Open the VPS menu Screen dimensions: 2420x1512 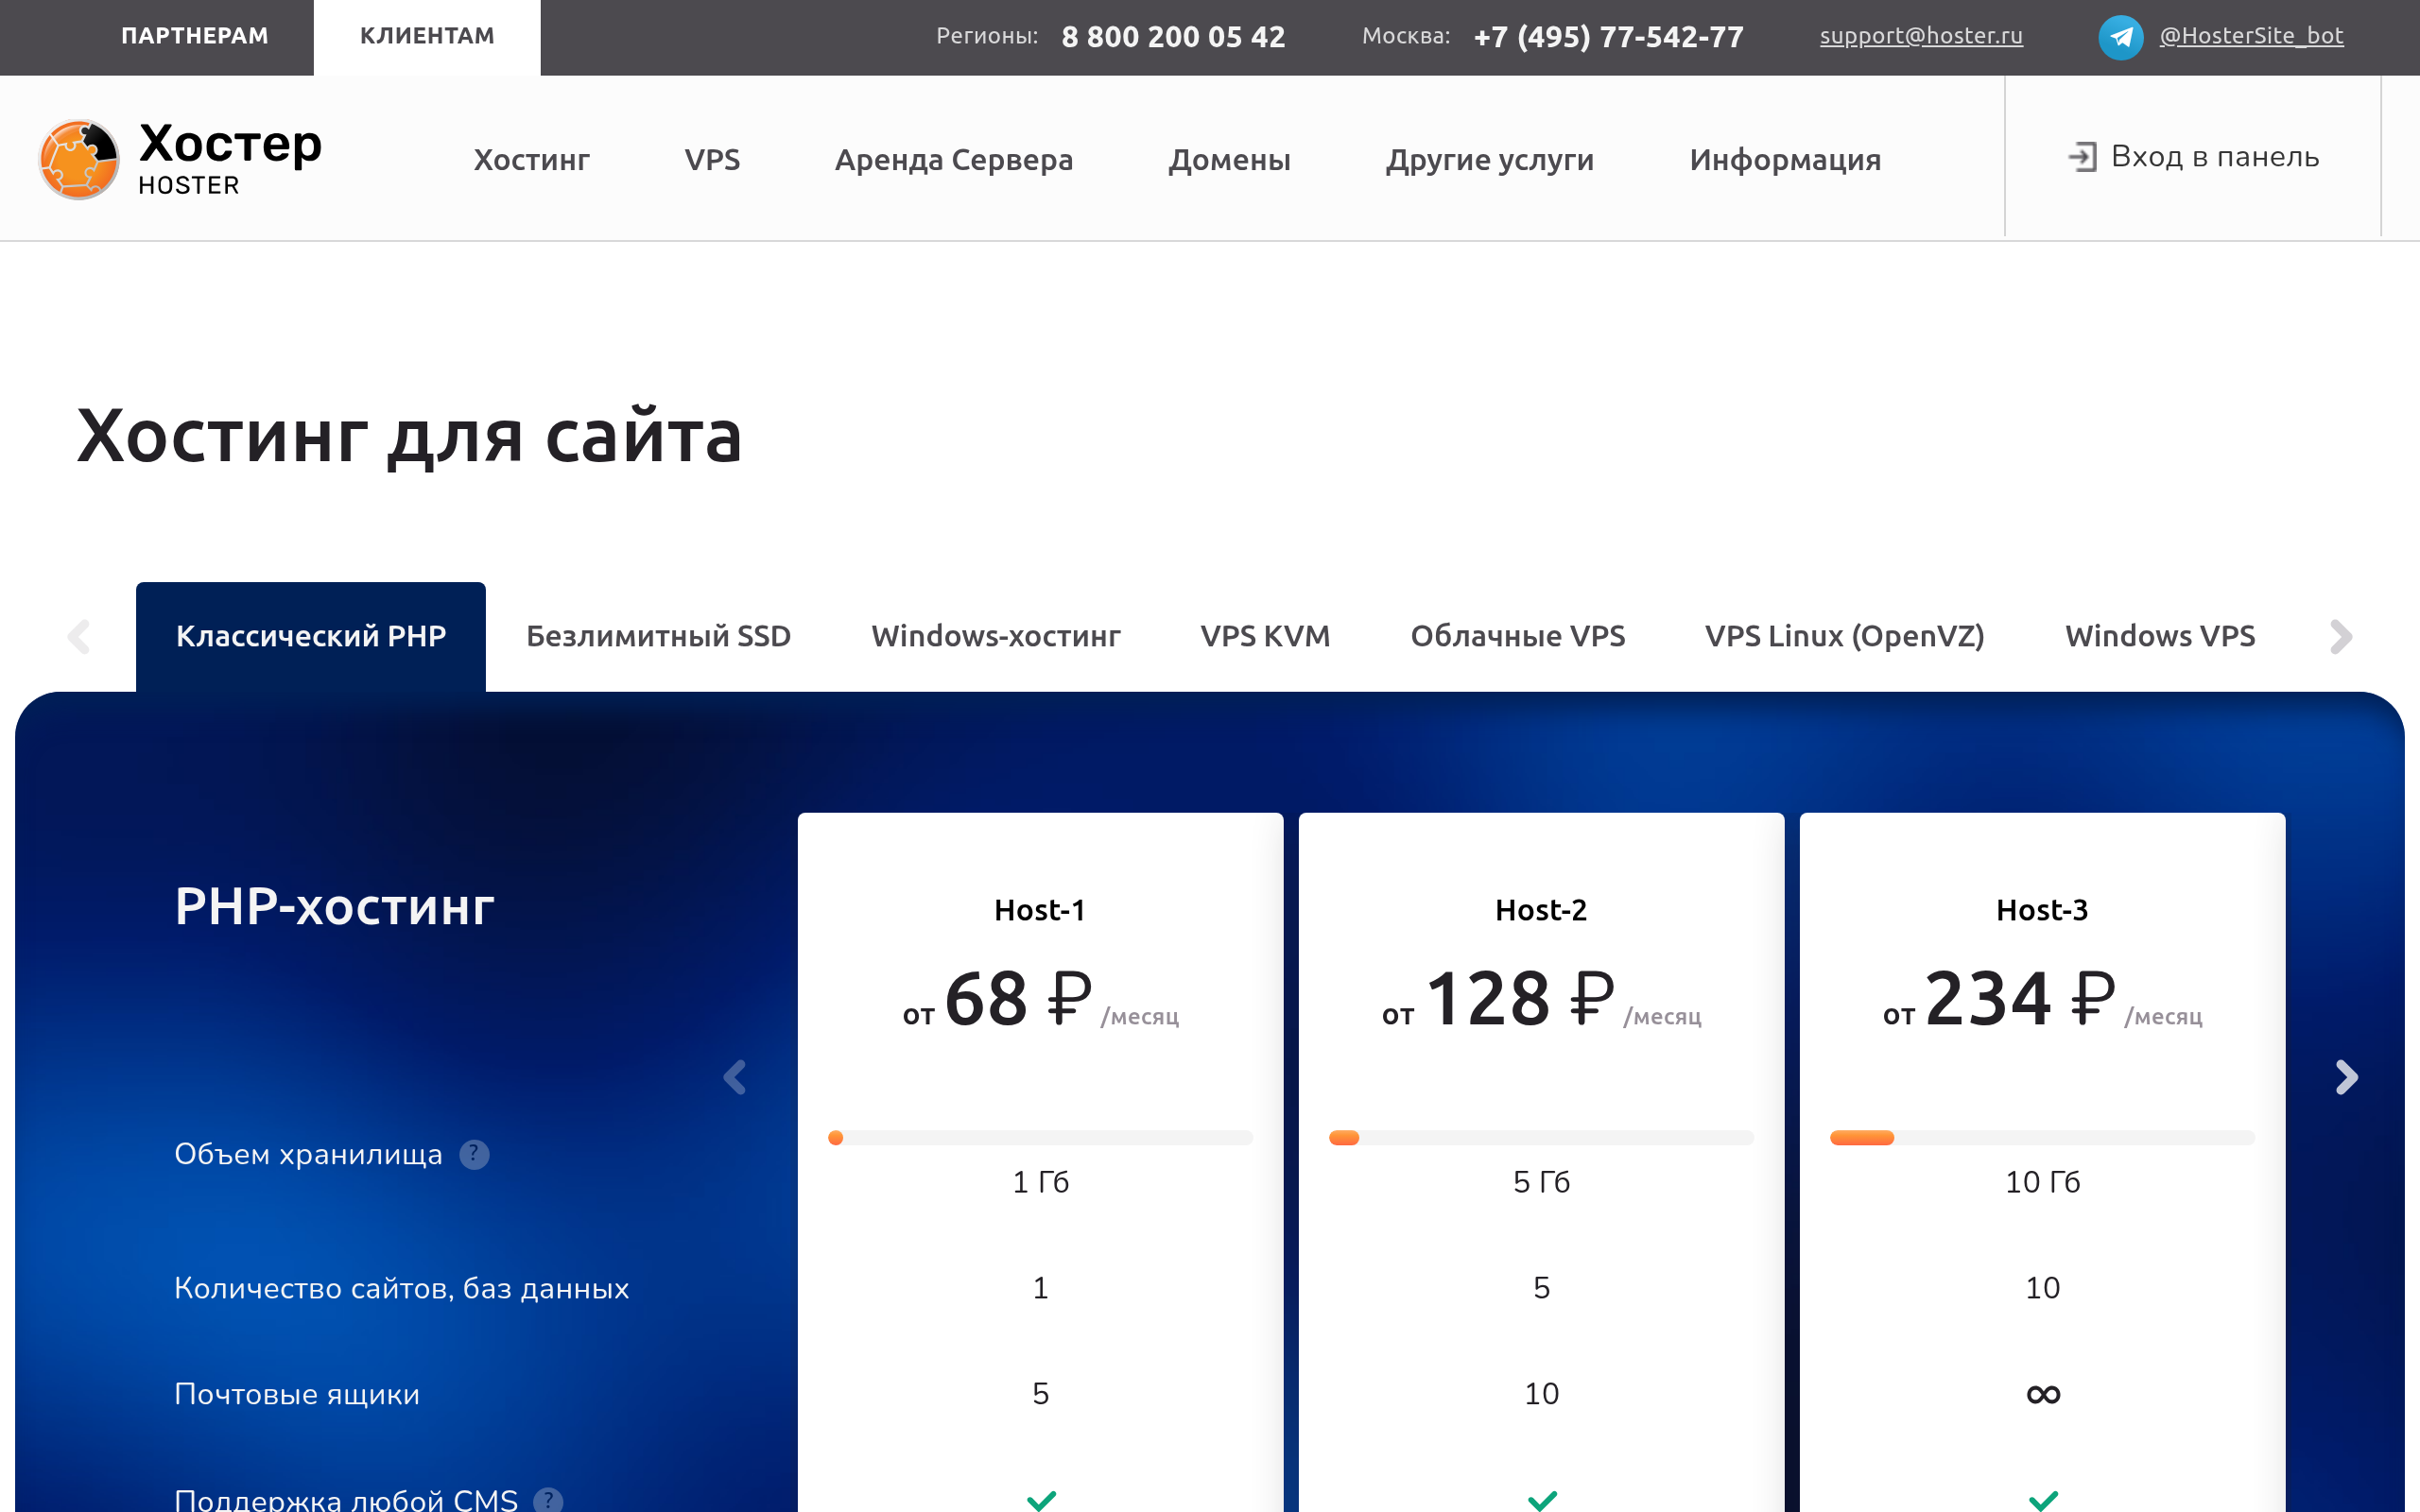(712, 159)
